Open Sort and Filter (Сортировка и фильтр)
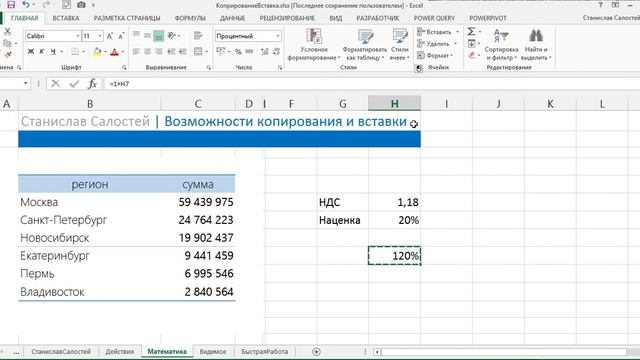The width and height of the screenshot is (640, 360). (501, 45)
